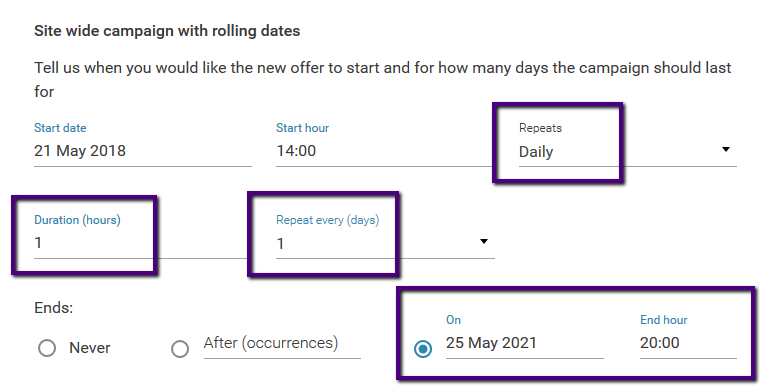The height and width of the screenshot is (387, 773).
Task: Toggle the On date radio button
Action: (423, 349)
